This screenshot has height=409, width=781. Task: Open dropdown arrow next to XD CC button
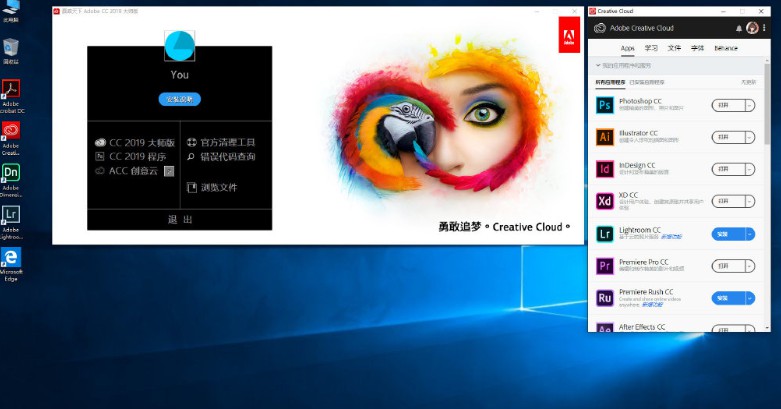[750, 201]
